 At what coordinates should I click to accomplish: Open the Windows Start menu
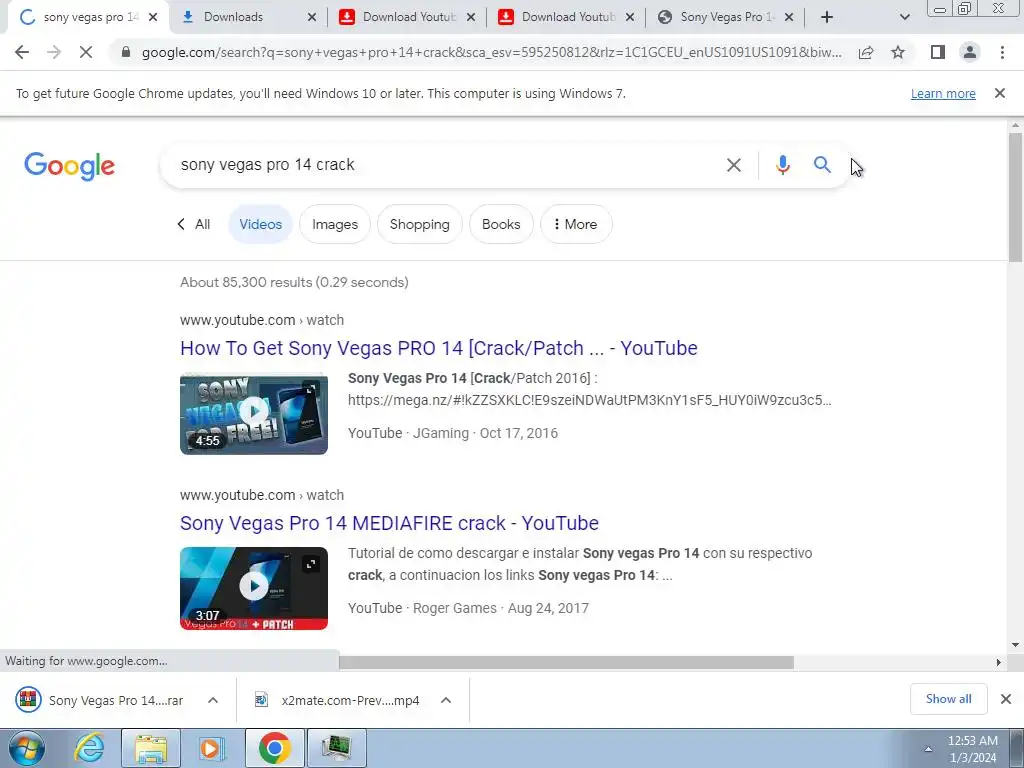[x=26, y=748]
